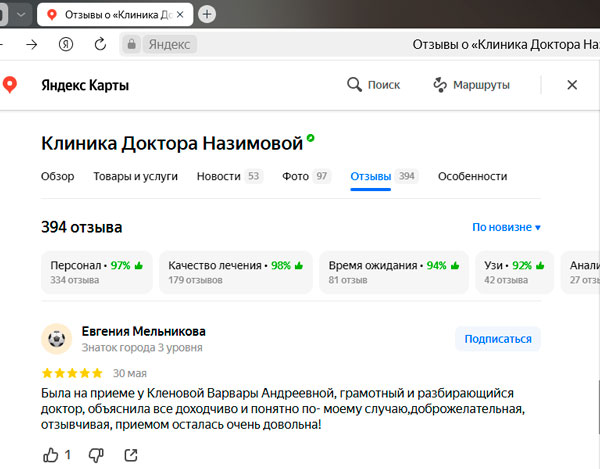Click the like count '1'

(x=68, y=455)
